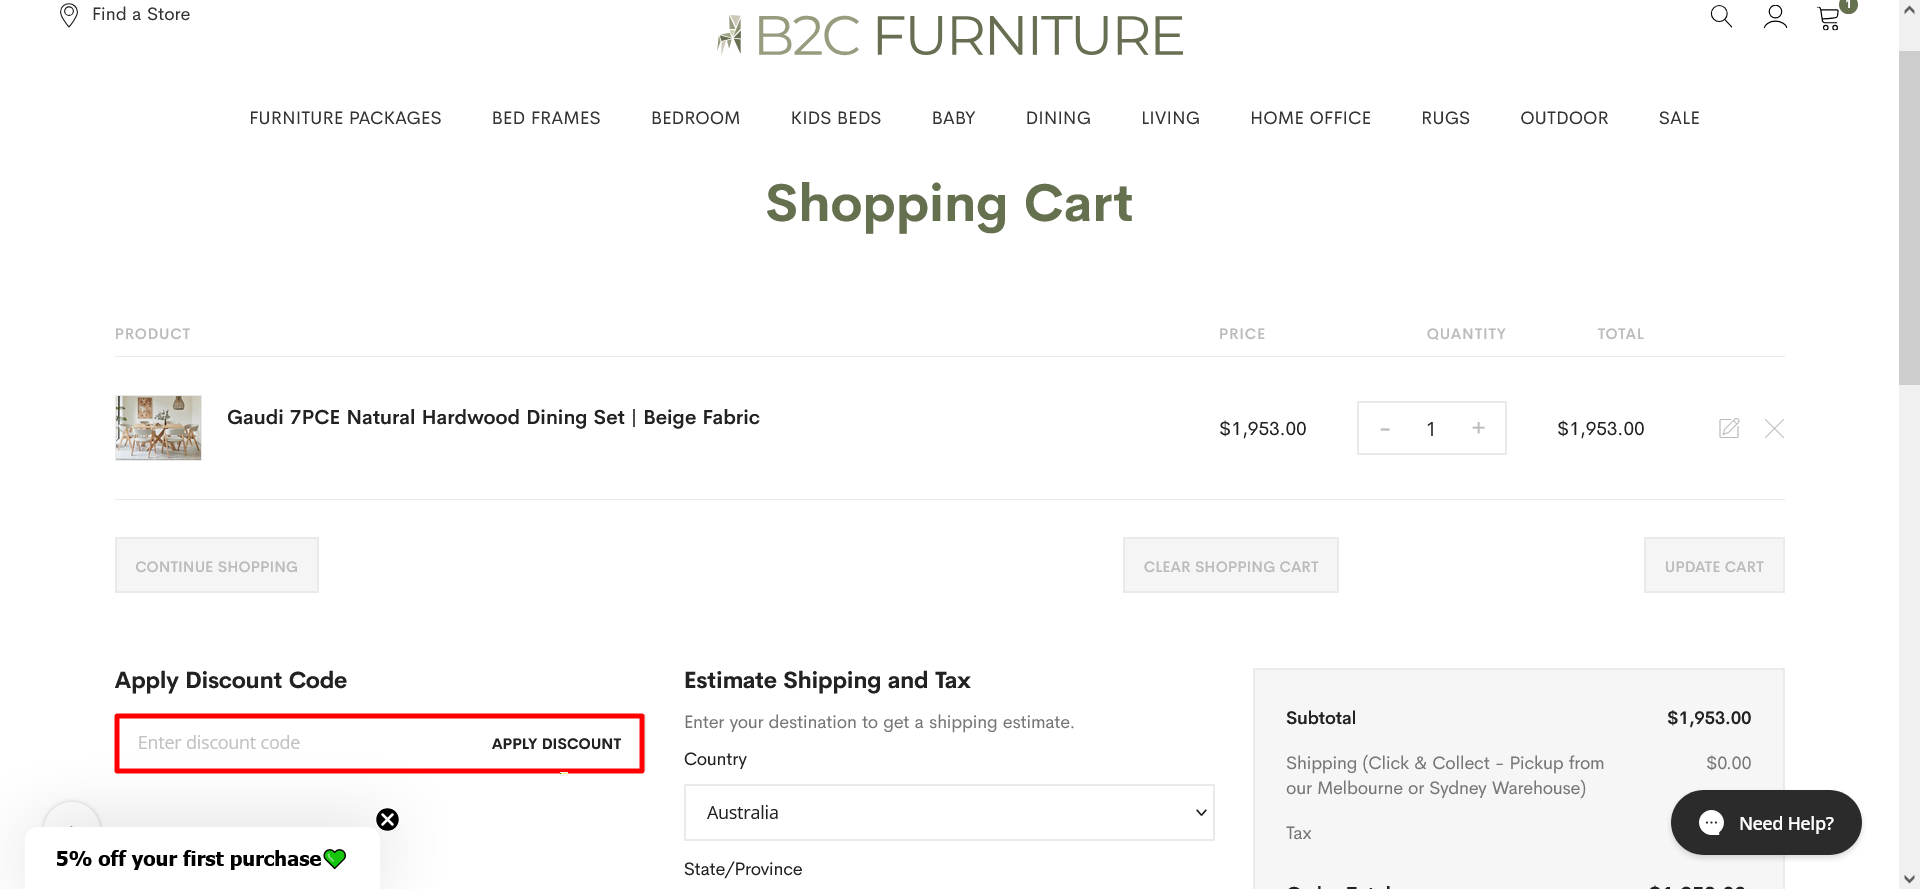Select the item total $1,953.00 in cart row
1920x890 pixels.
pyautogui.click(x=1601, y=429)
